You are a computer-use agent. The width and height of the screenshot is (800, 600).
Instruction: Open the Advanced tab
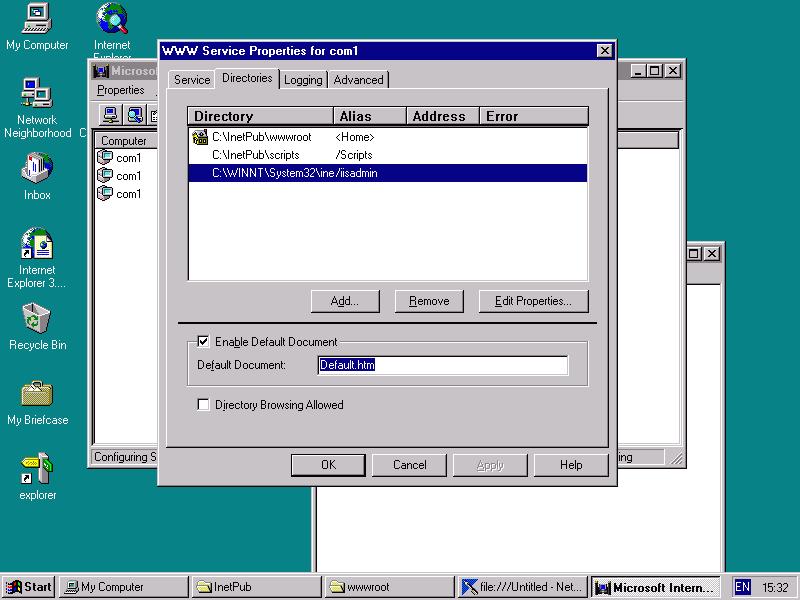[358, 80]
